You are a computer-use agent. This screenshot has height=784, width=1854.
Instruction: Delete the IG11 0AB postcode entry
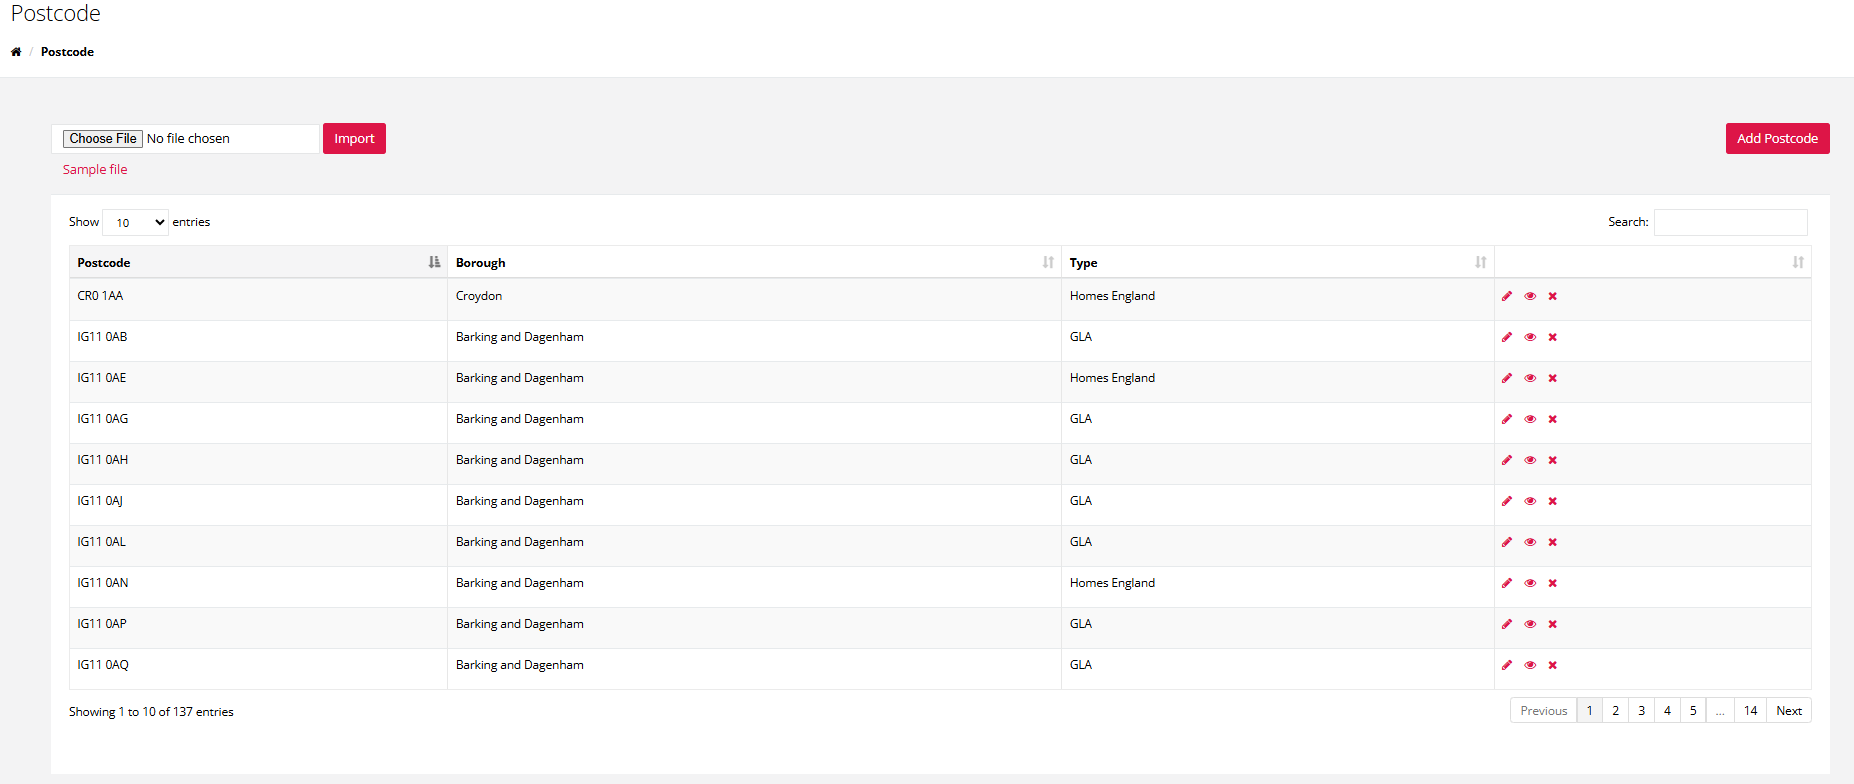[x=1553, y=337]
